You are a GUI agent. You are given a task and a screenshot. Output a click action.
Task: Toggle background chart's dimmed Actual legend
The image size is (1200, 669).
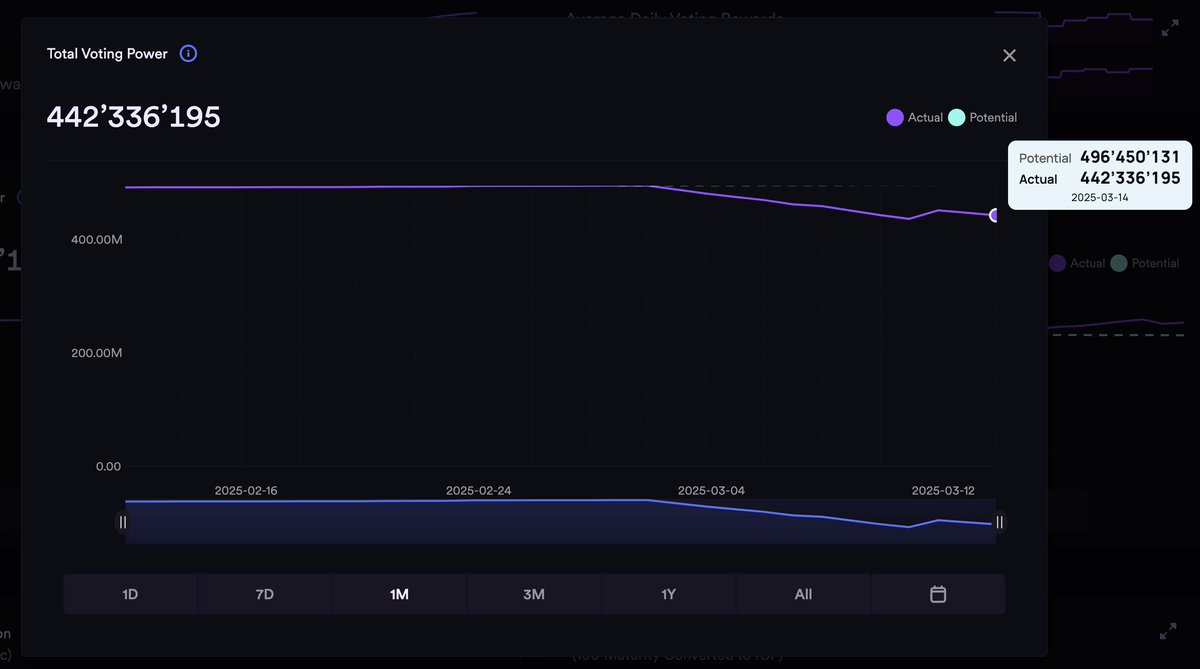(1077, 263)
